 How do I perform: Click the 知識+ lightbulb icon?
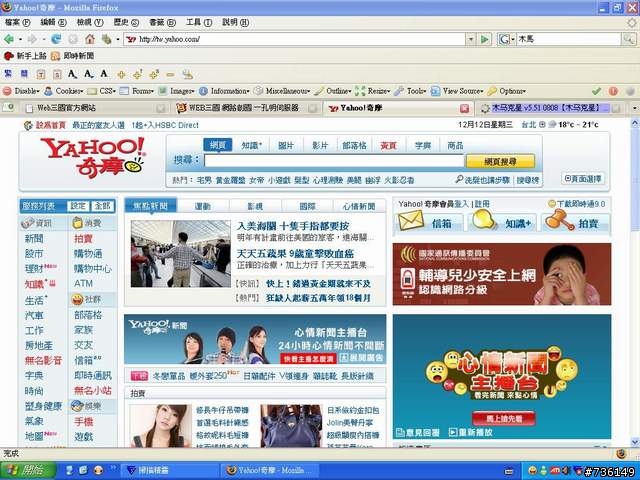483,220
